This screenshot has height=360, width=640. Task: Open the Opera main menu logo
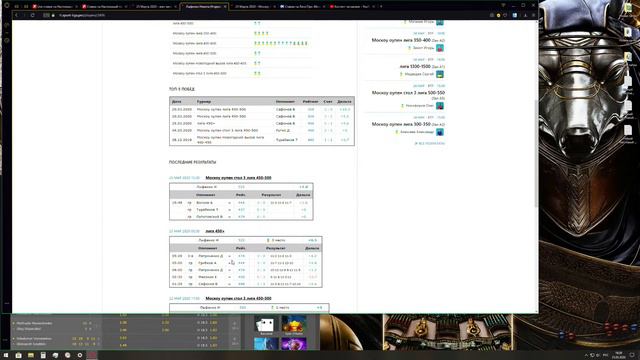[6, 5]
